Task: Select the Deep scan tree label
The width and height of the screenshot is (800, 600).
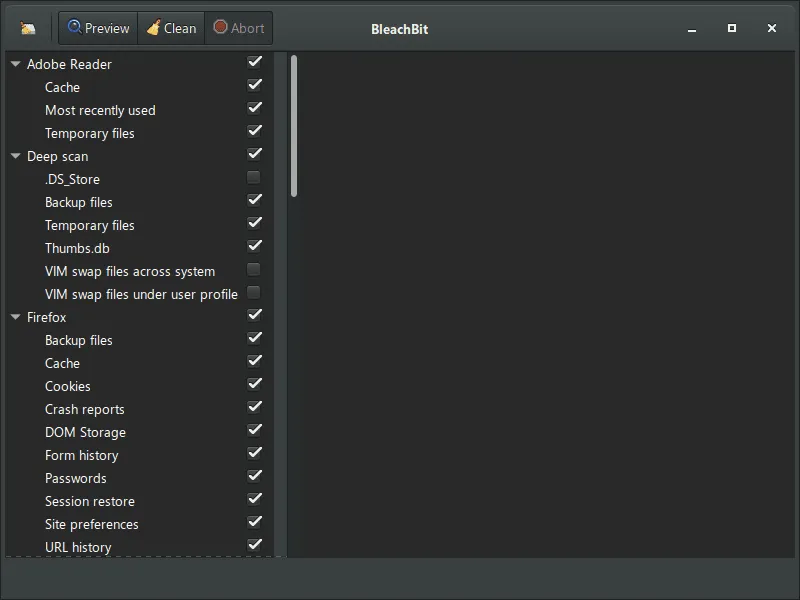Action: [58, 156]
